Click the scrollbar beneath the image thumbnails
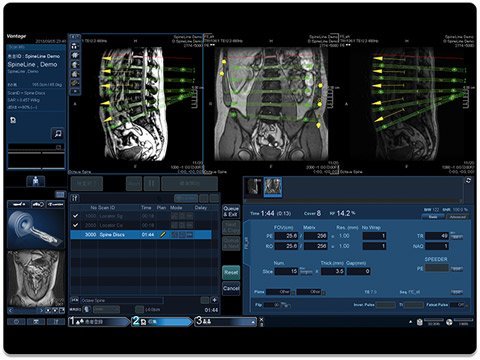Image resolution: width=480 pixels, height=360 pixels. click(353, 201)
